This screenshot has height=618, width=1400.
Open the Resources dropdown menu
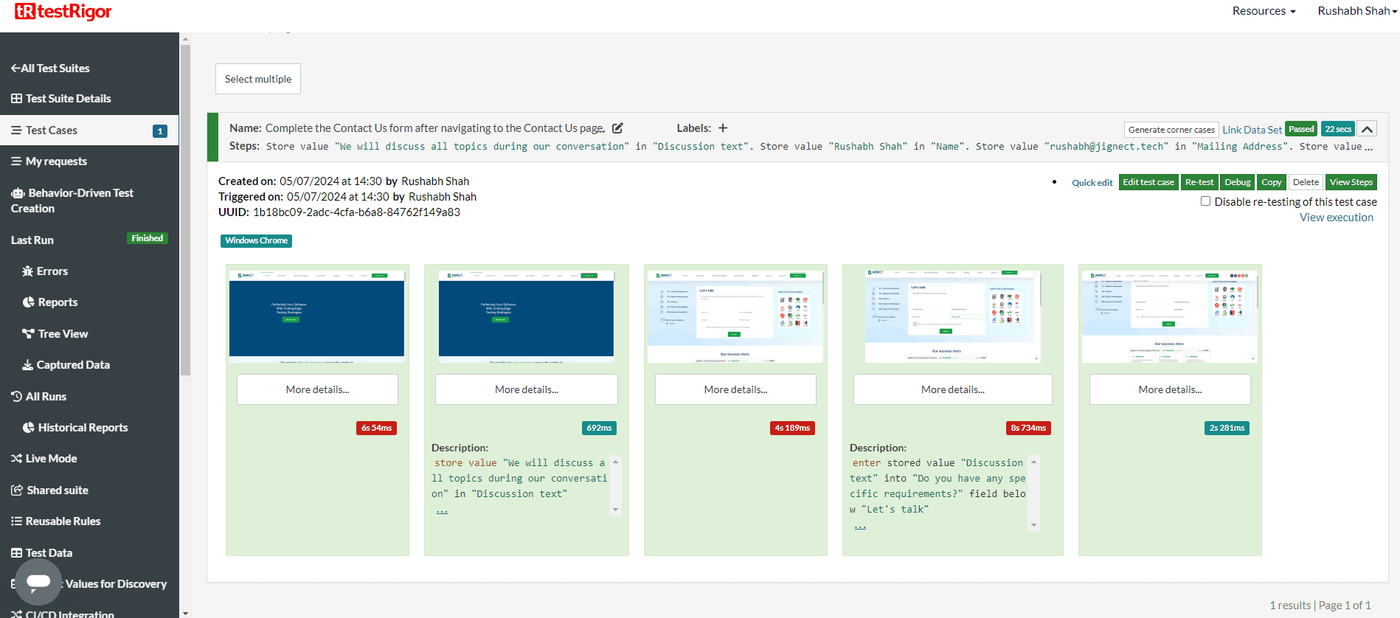(x=1264, y=11)
